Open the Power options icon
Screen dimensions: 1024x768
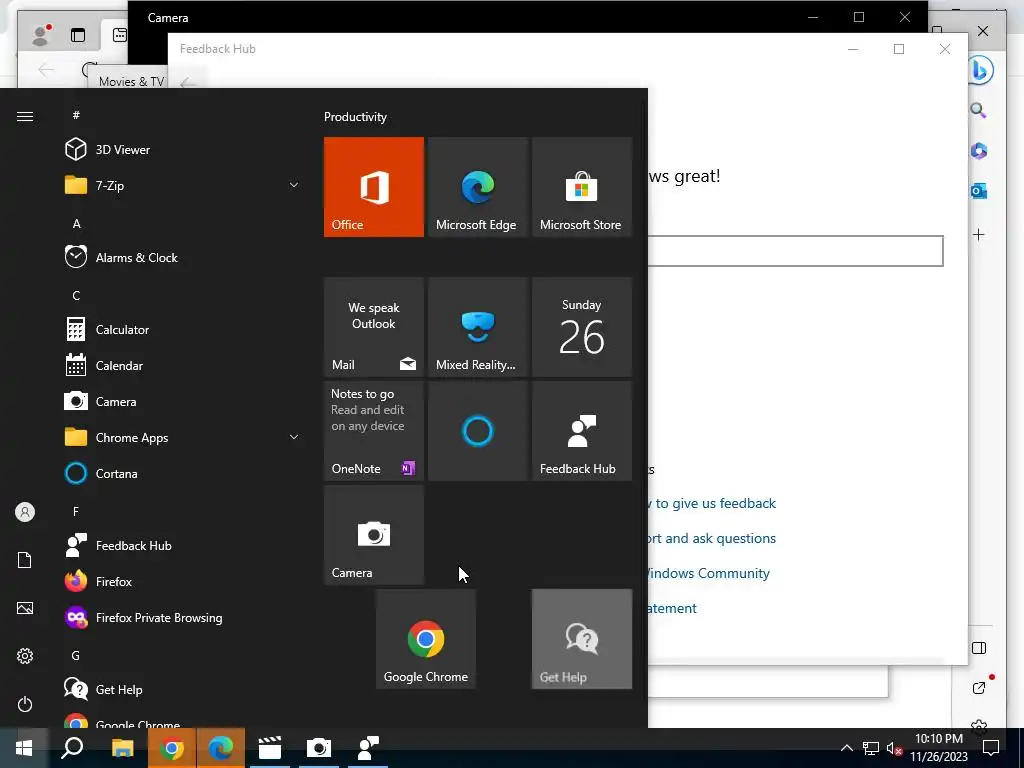(25, 704)
